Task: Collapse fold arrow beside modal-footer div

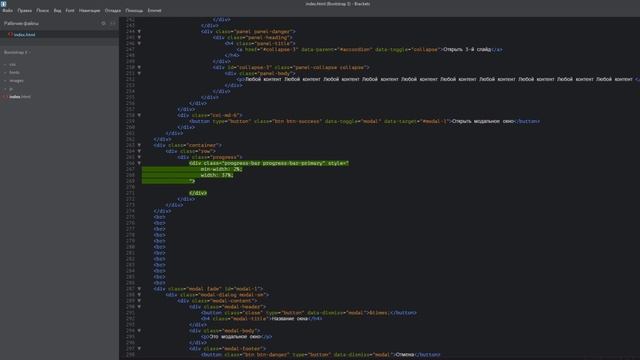Action: 139,349
